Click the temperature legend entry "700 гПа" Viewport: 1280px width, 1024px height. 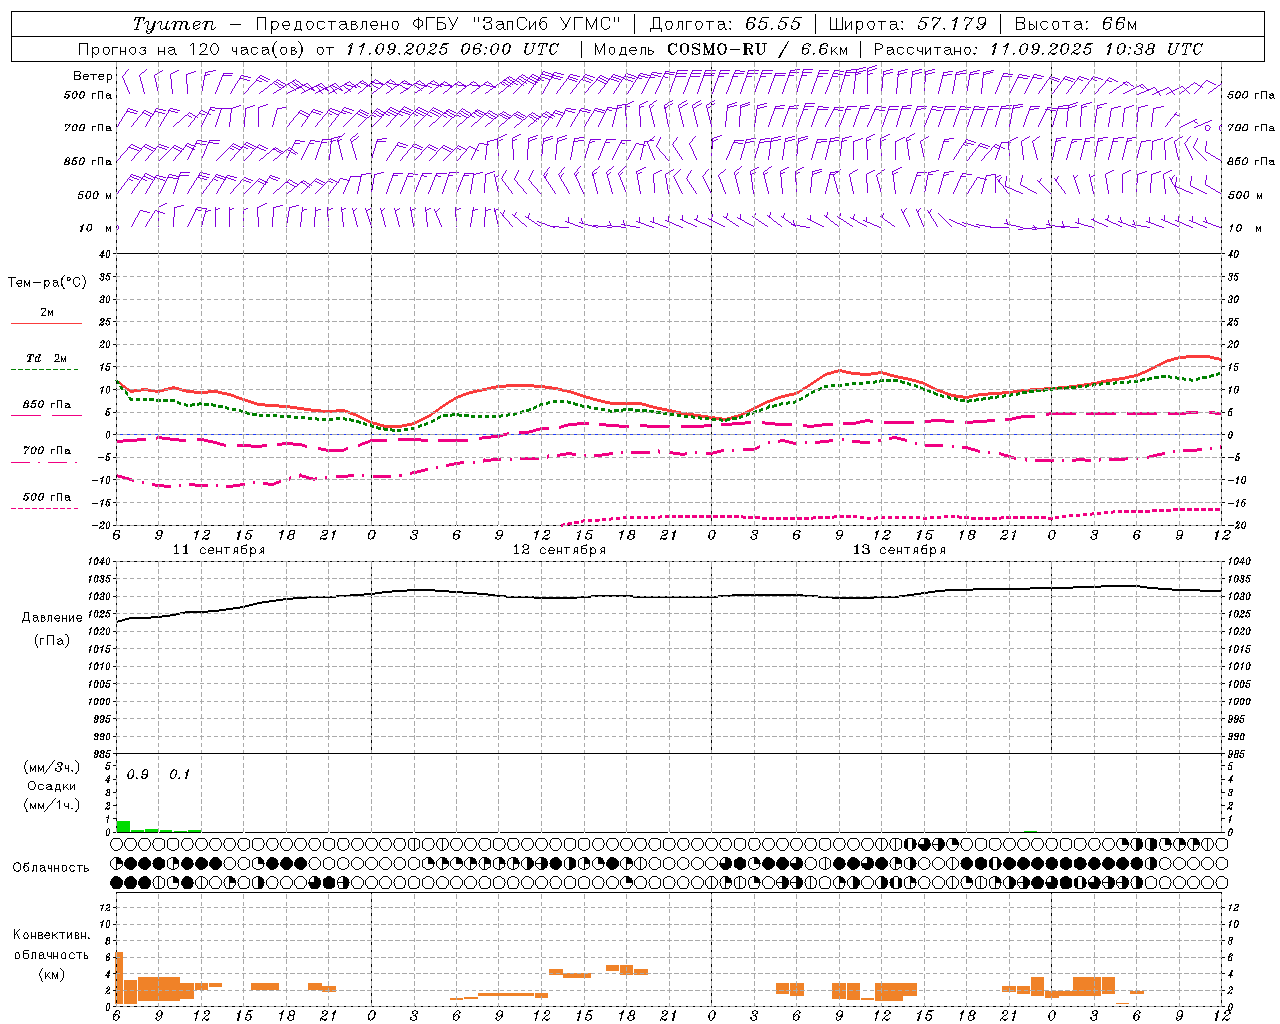(x=46, y=450)
